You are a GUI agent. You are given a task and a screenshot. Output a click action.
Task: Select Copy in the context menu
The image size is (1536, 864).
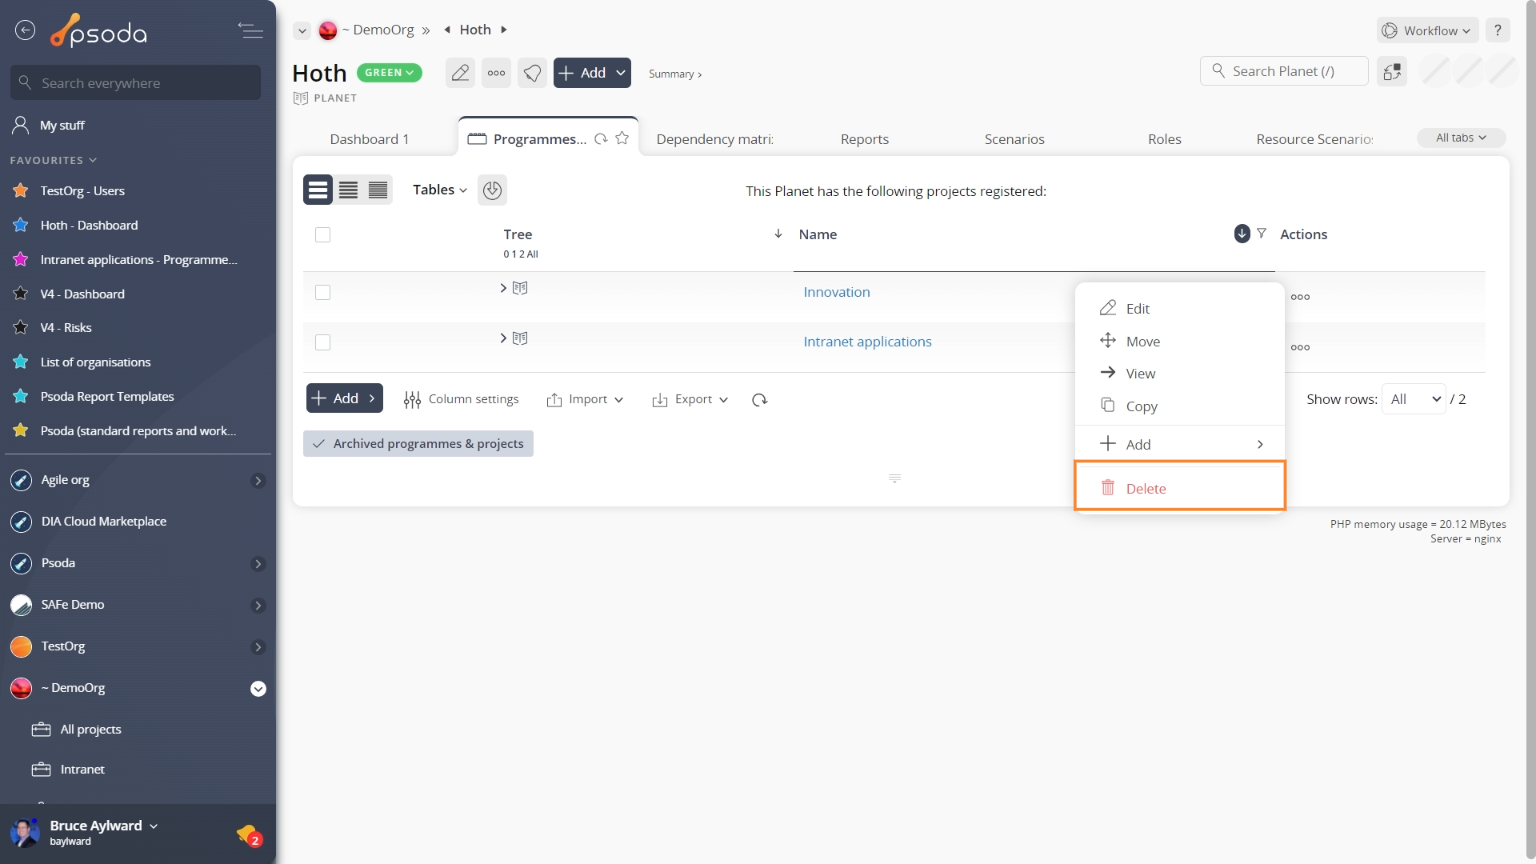point(1179,406)
